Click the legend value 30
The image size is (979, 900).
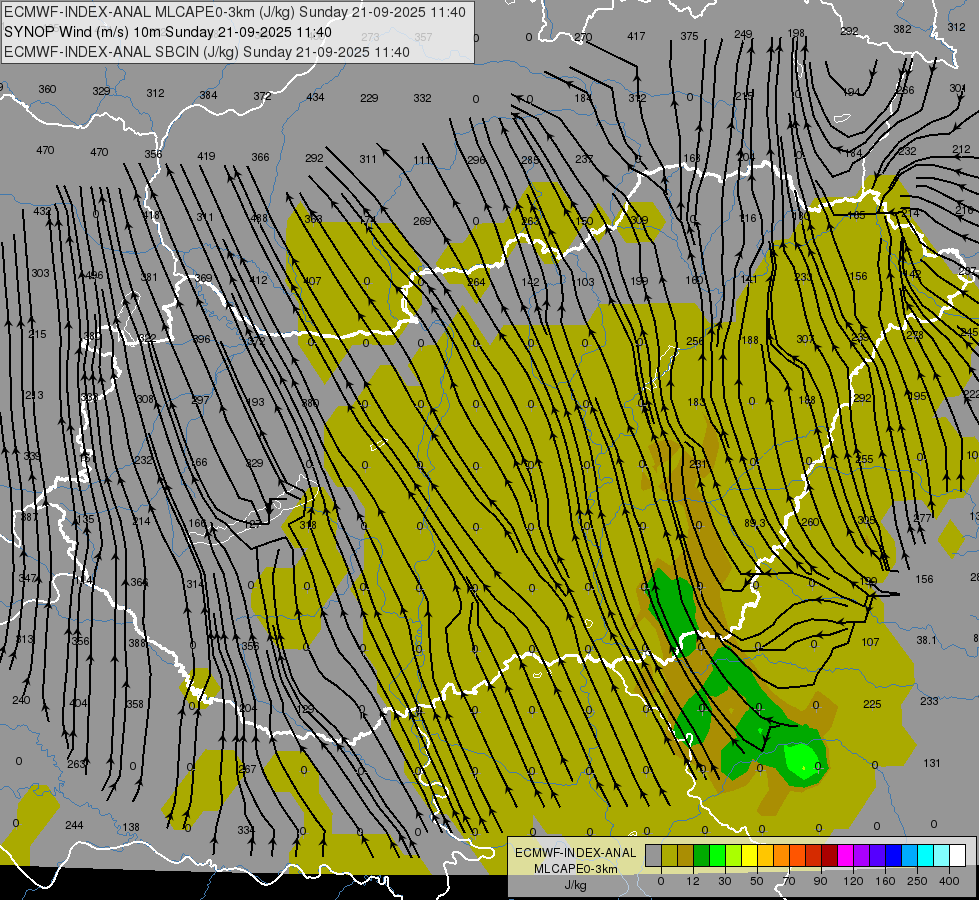coord(725,881)
